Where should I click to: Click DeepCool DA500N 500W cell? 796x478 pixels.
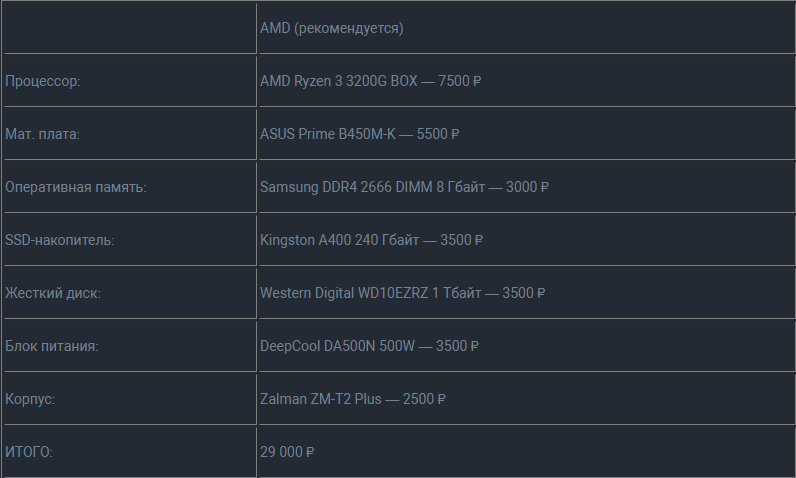(526, 346)
